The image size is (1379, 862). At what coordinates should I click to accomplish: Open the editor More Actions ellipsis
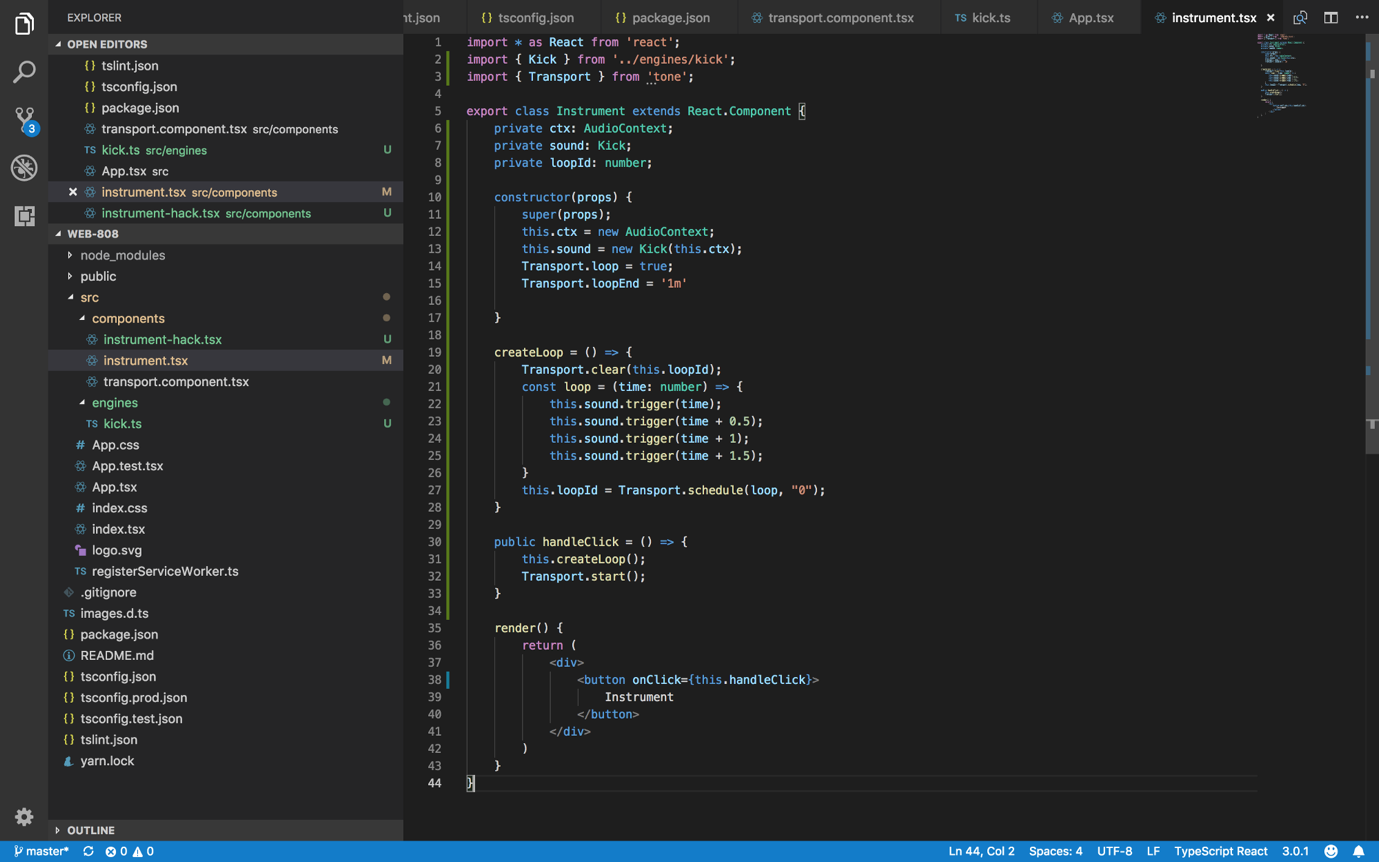point(1362,17)
